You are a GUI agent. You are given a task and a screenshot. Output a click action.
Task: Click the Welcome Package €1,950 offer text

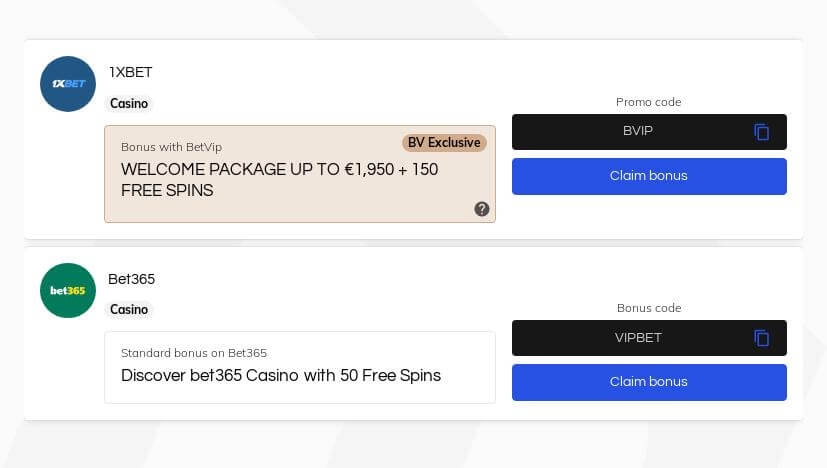280,180
